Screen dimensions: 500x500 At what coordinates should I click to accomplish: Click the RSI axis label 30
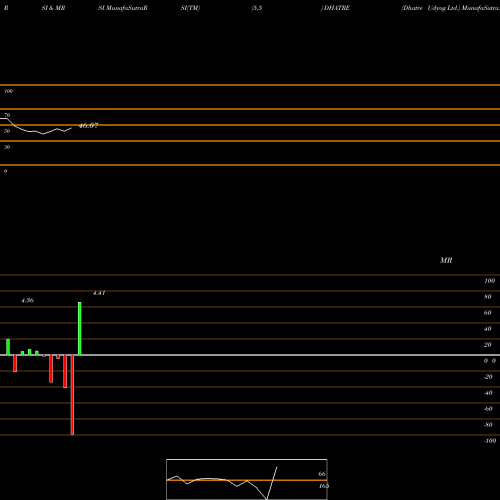coord(7,147)
